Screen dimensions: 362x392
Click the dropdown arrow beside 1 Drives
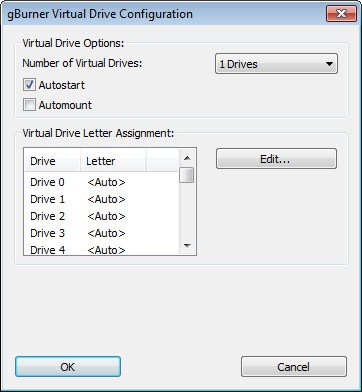pyautogui.click(x=329, y=64)
